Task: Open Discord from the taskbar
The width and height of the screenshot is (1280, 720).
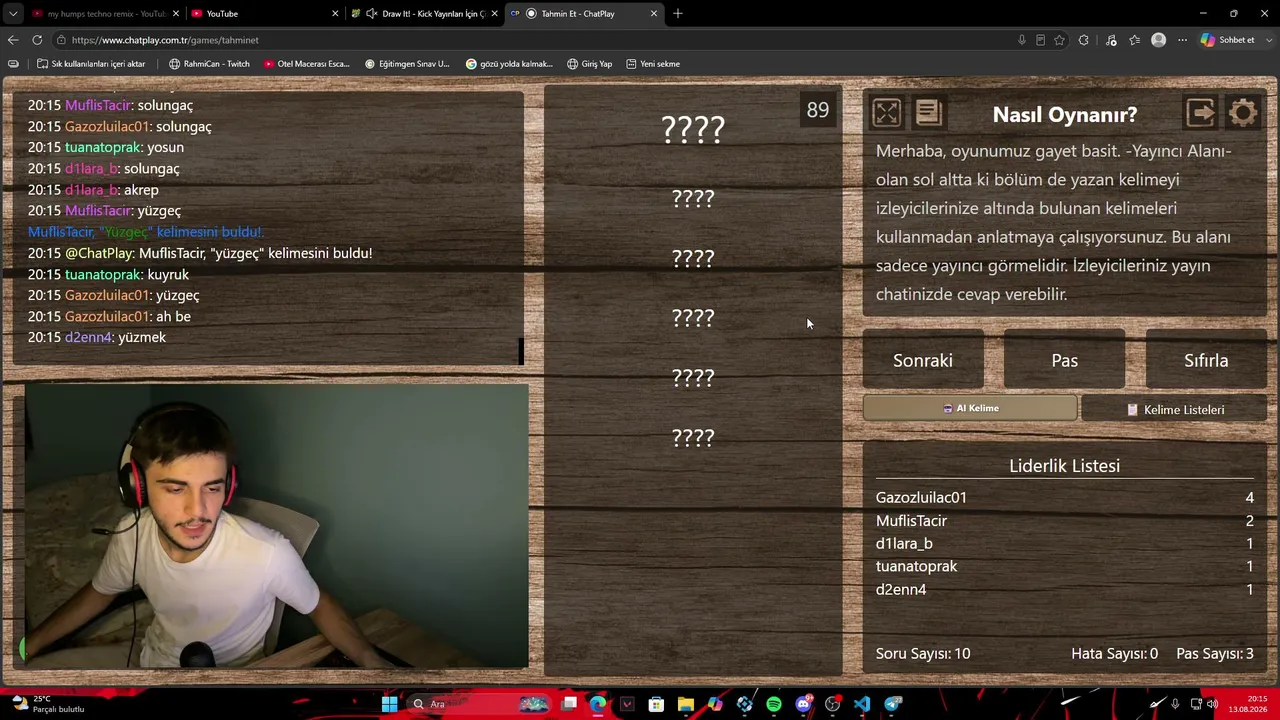Action: [803, 704]
